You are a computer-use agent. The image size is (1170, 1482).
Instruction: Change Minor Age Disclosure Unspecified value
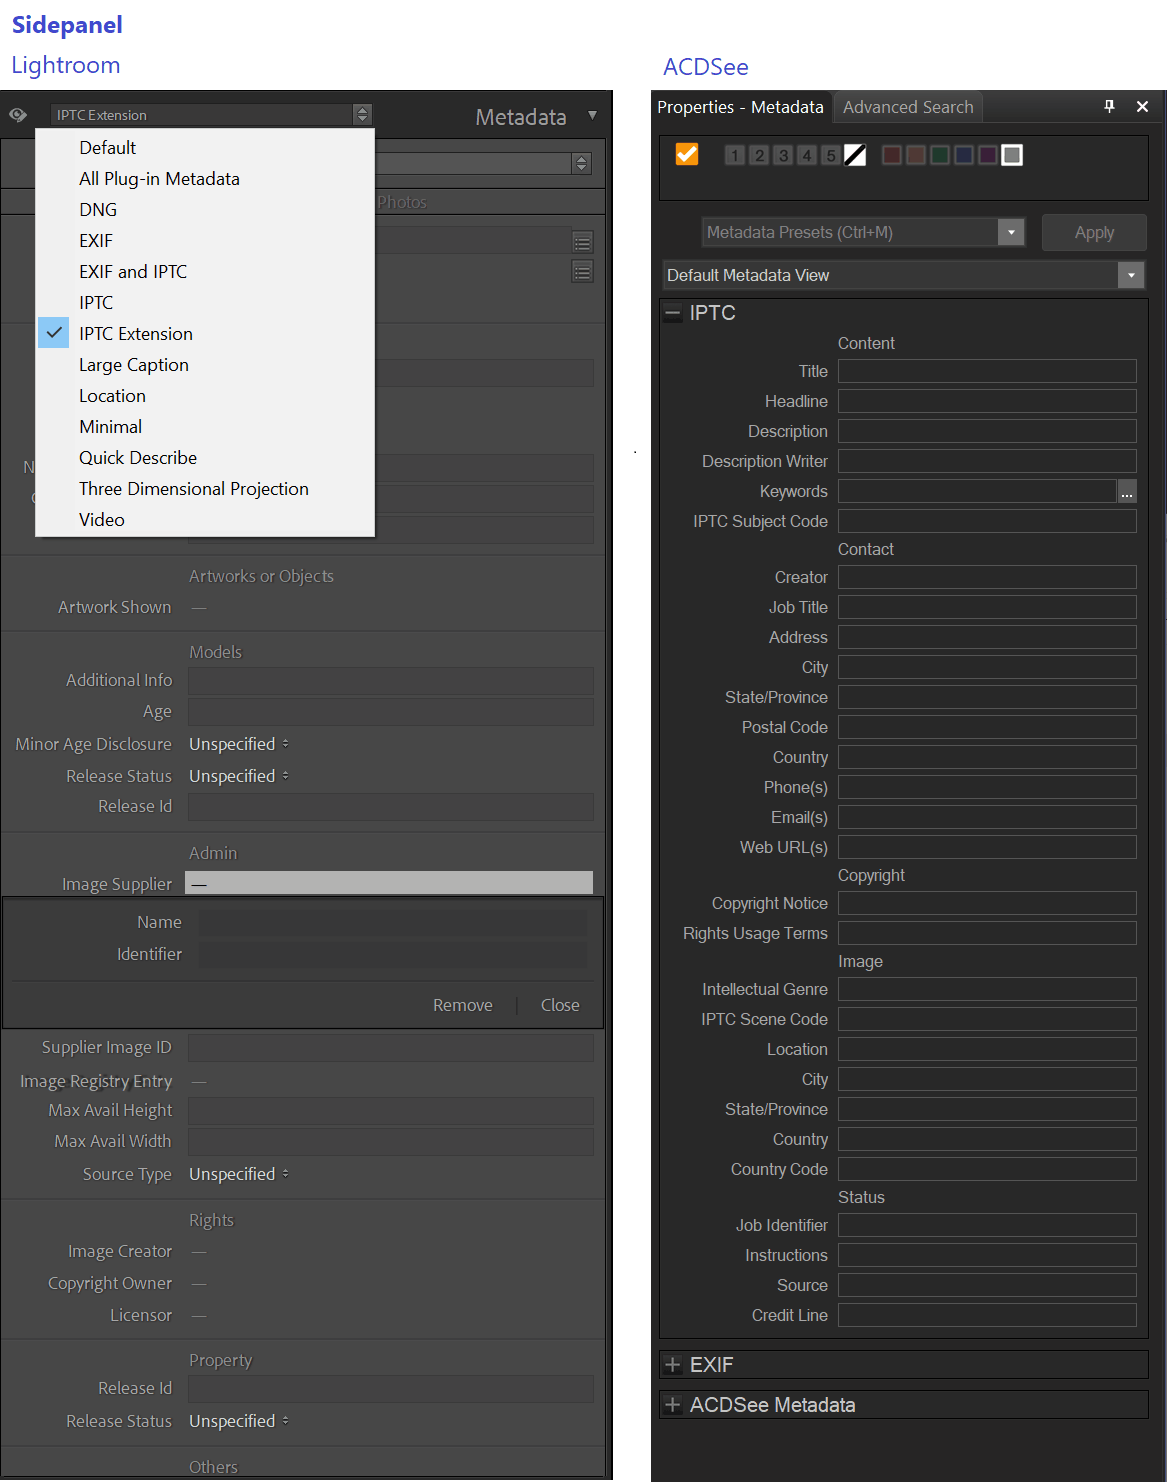(x=239, y=744)
